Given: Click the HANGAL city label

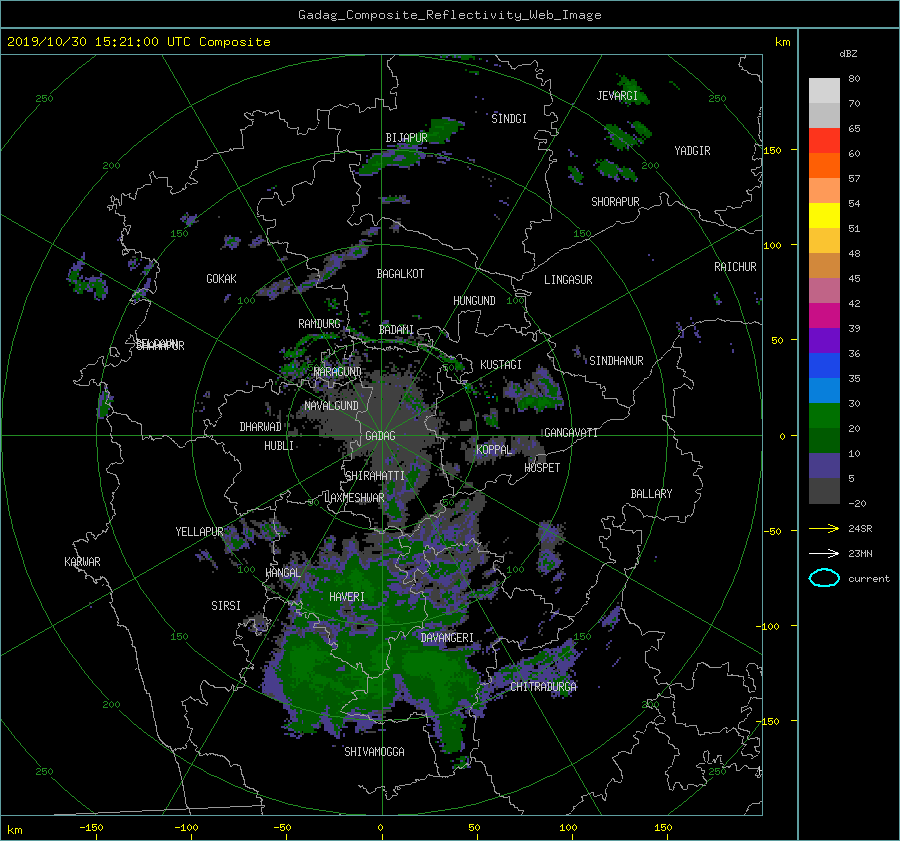Looking at the screenshot, I should coord(283,573).
